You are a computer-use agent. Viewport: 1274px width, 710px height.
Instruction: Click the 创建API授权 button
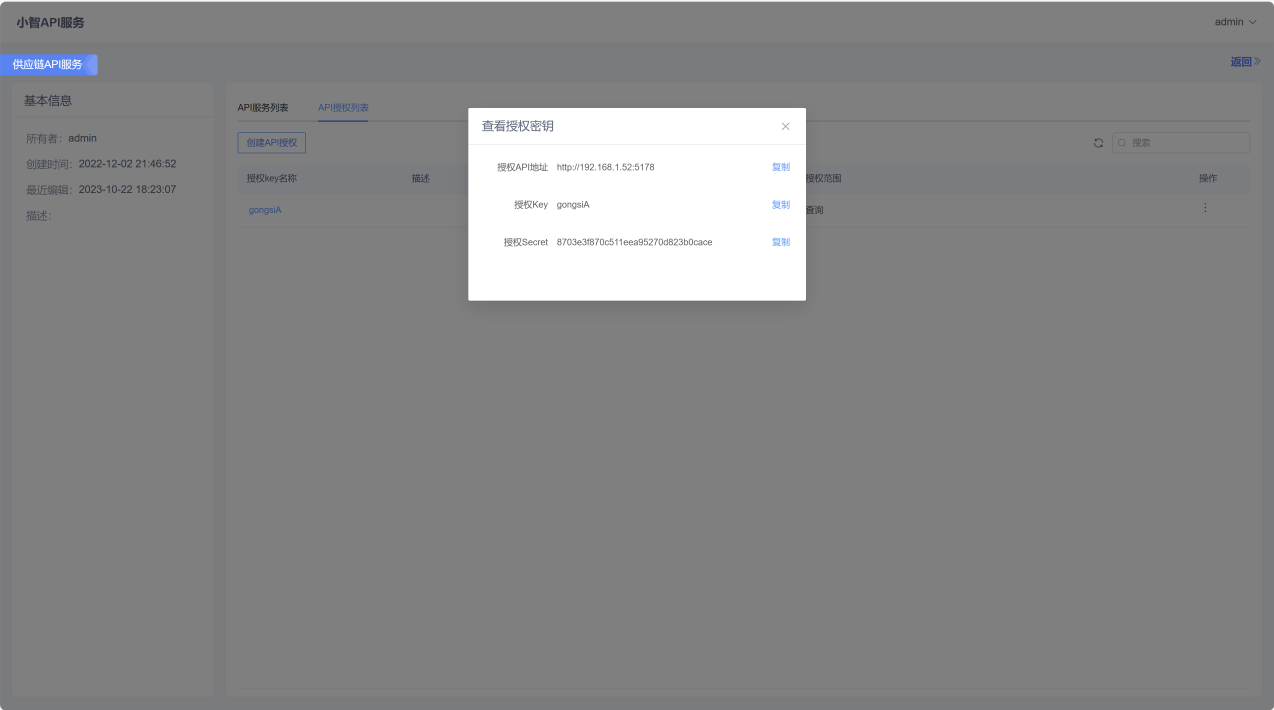pos(272,143)
